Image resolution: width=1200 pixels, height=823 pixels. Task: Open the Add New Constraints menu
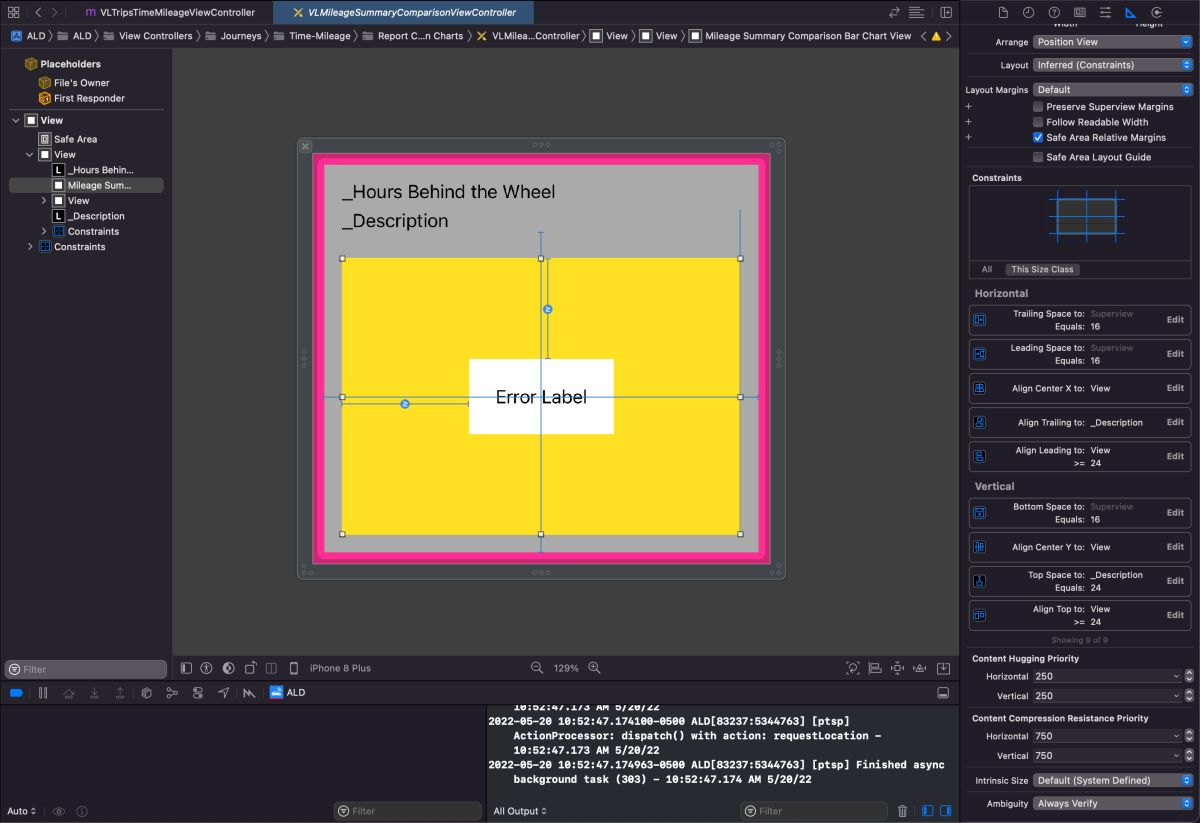[898, 668]
